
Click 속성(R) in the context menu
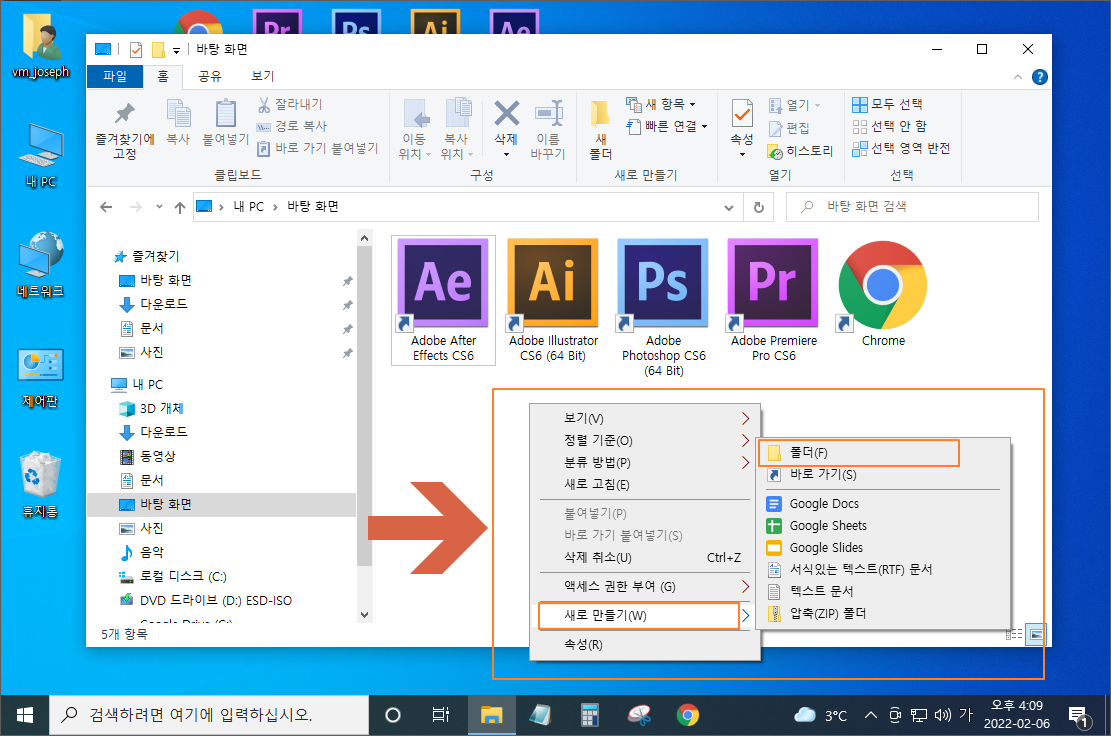(645, 645)
